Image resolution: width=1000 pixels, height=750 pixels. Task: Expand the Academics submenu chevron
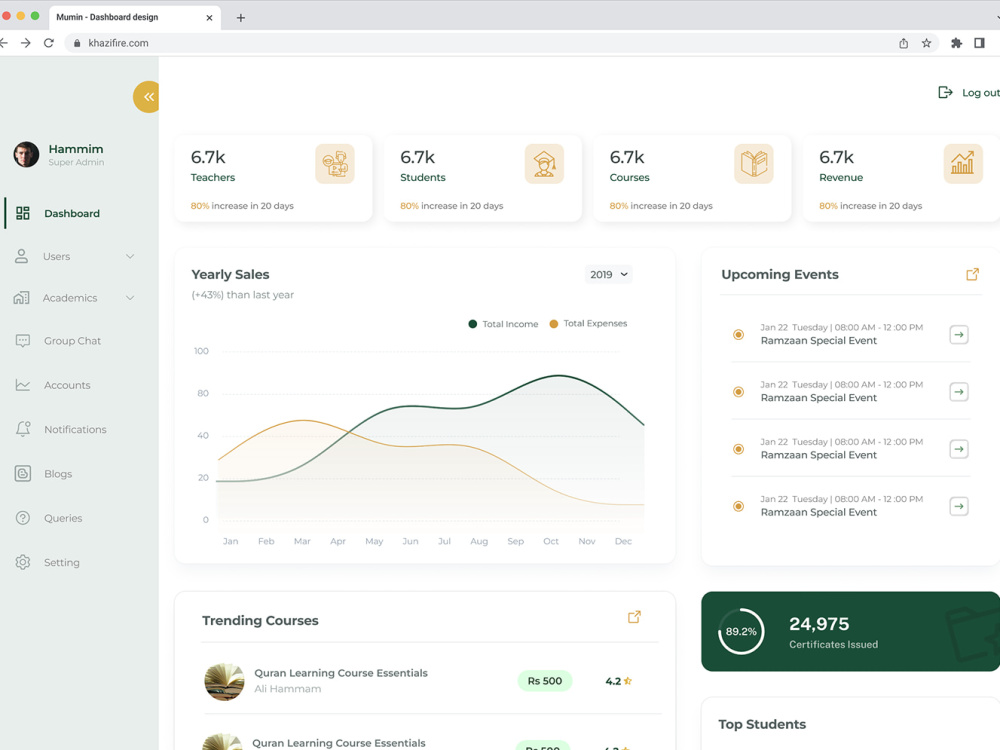point(130,298)
